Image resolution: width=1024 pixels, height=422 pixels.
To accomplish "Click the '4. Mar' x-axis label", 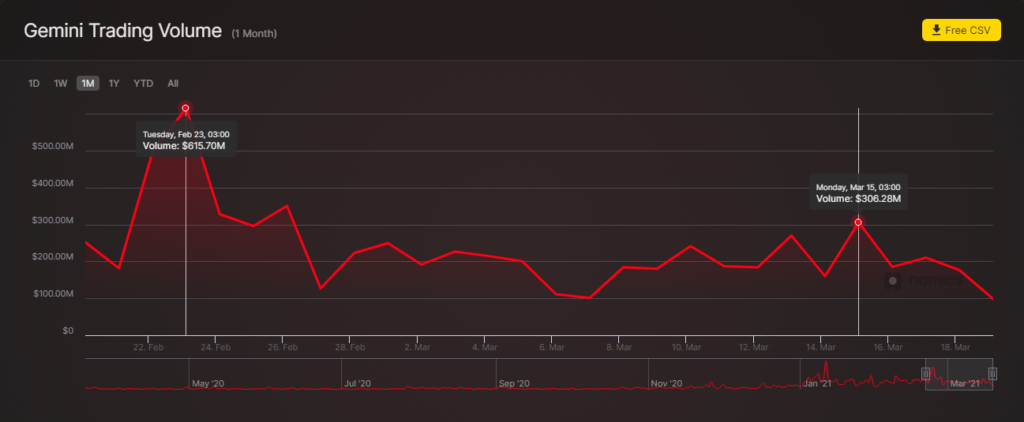I will click(x=485, y=347).
